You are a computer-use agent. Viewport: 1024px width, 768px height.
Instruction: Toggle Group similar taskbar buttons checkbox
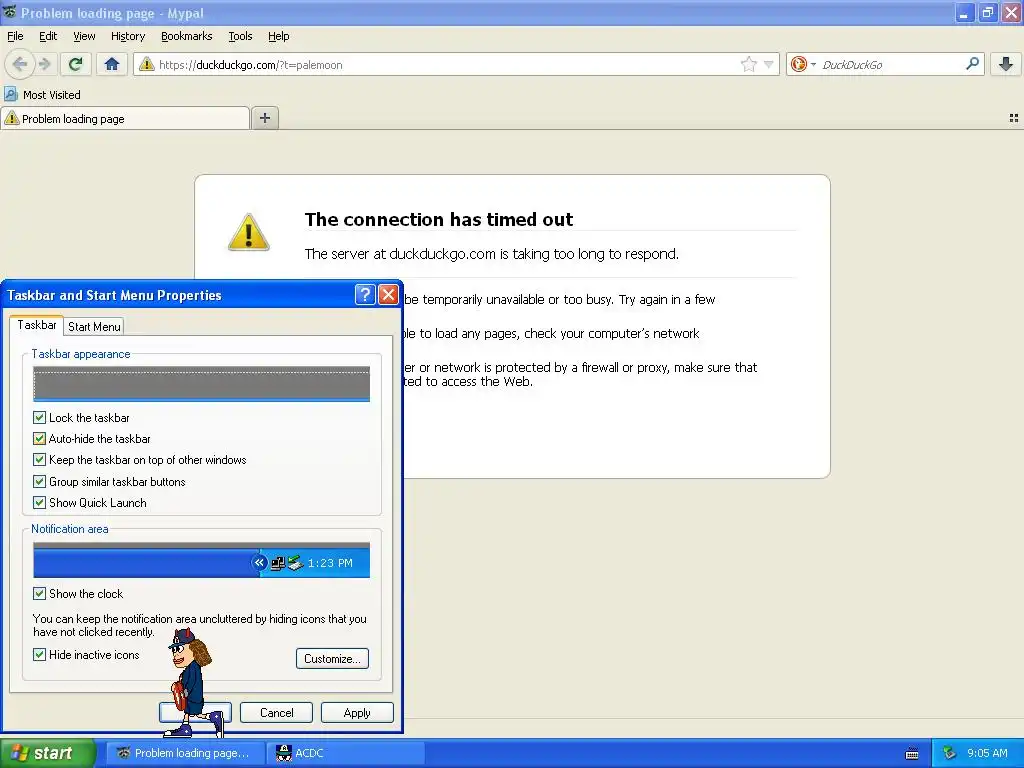[x=39, y=482]
